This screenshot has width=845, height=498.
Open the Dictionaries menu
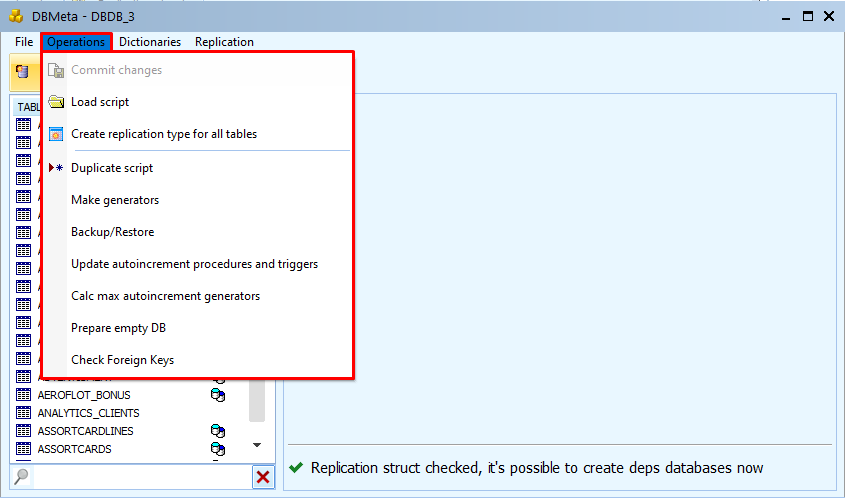(x=150, y=42)
